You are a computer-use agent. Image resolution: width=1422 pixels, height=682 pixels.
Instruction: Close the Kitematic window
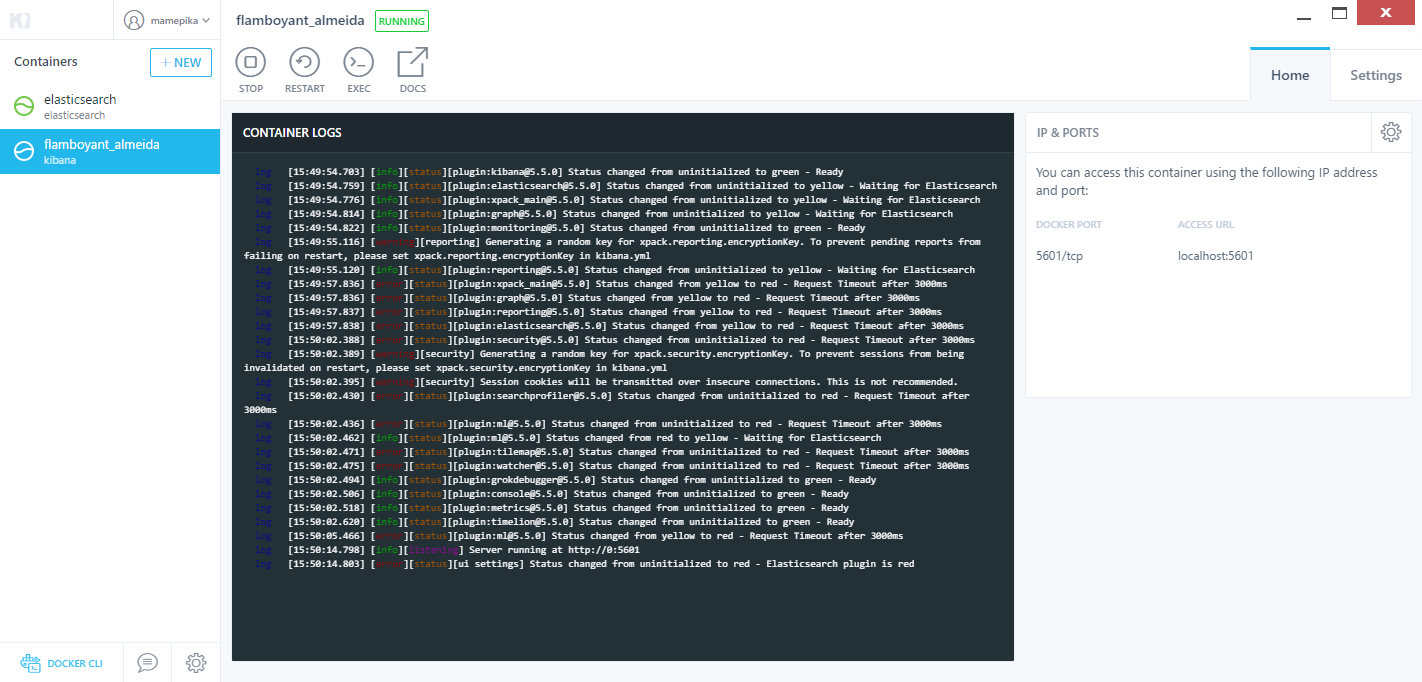pos(1388,13)
